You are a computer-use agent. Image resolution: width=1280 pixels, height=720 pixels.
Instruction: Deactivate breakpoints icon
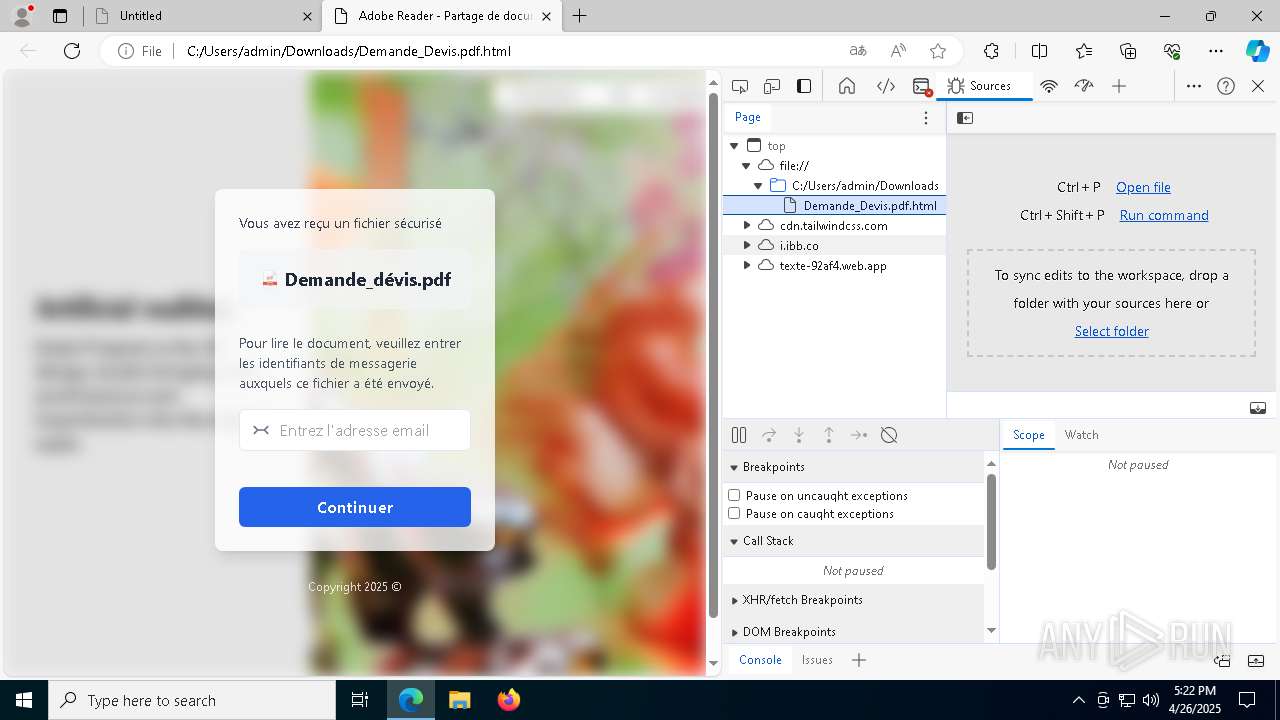[889, 435]
